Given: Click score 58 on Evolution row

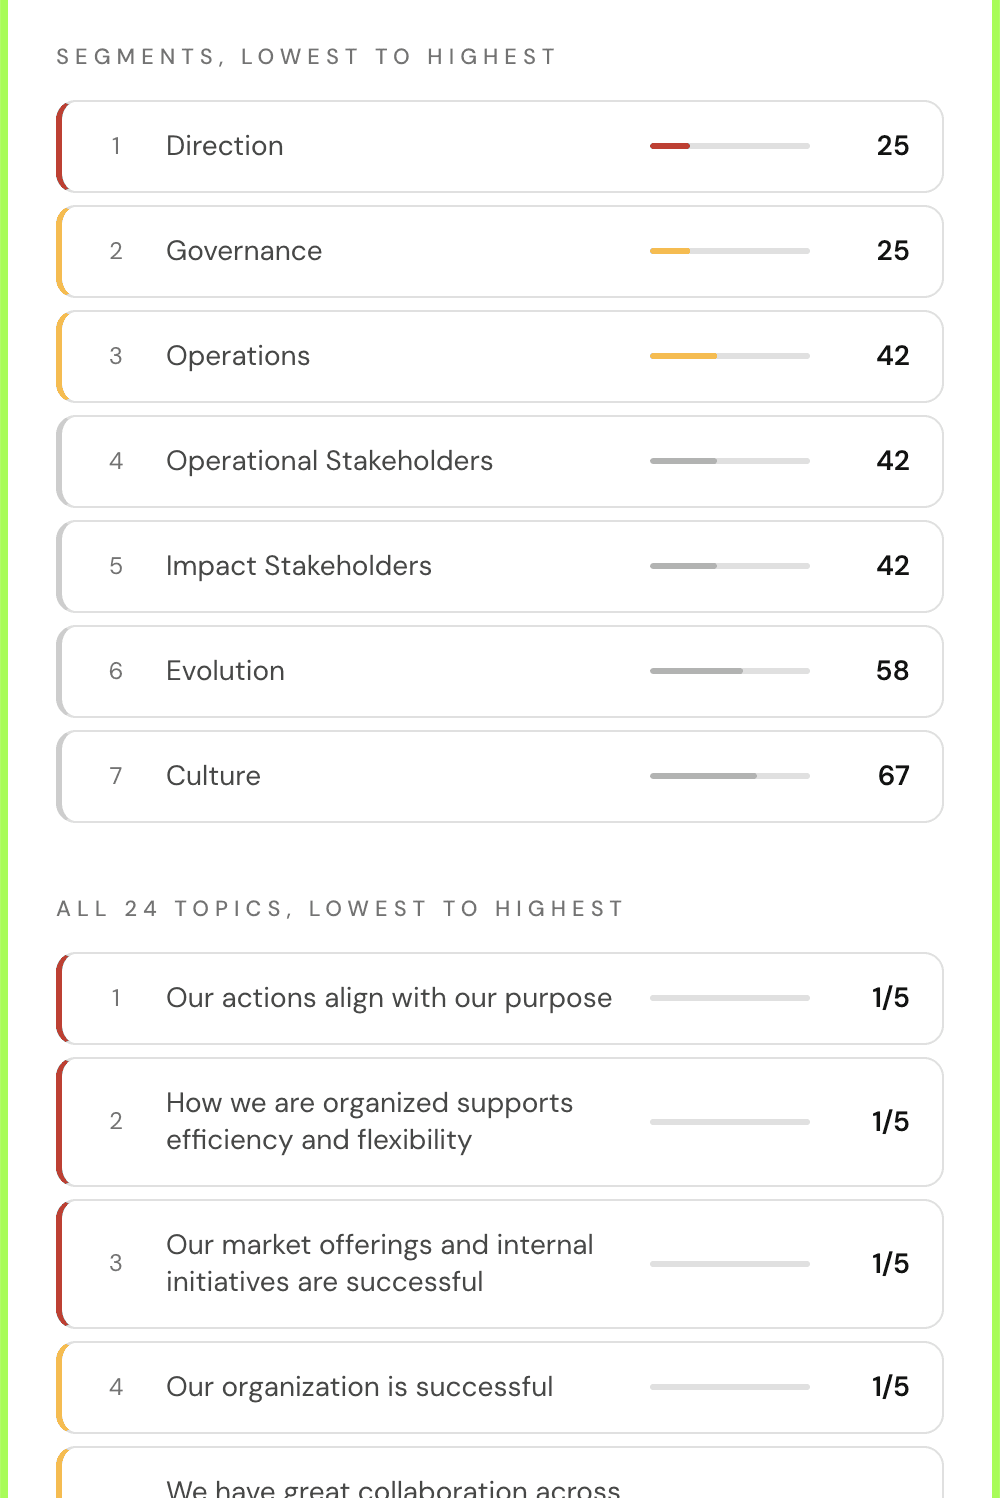Looking at the screenshot, I should click(893, 671).
